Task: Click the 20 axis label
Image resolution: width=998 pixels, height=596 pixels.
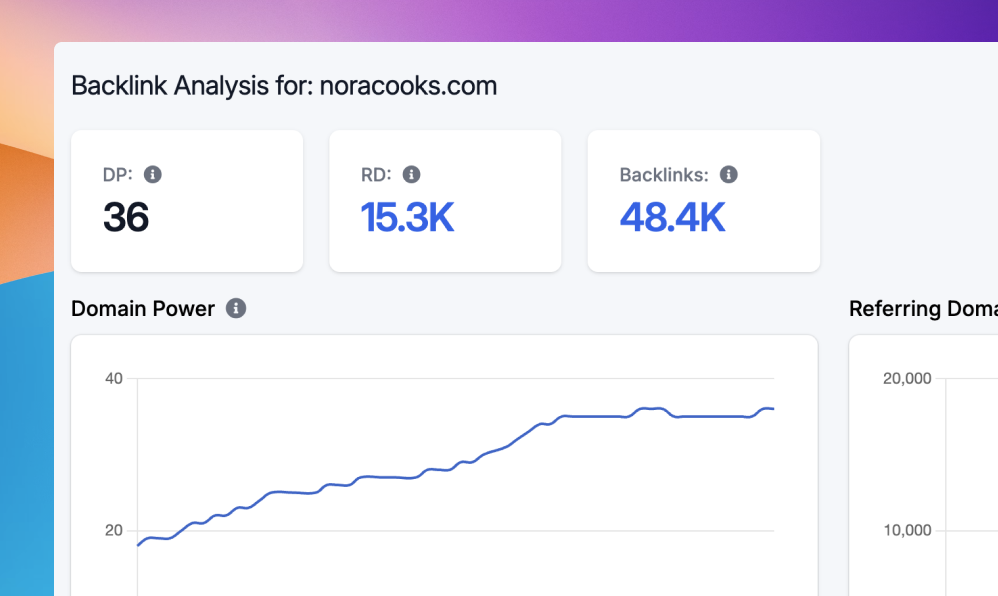Action: pos(113,530)
